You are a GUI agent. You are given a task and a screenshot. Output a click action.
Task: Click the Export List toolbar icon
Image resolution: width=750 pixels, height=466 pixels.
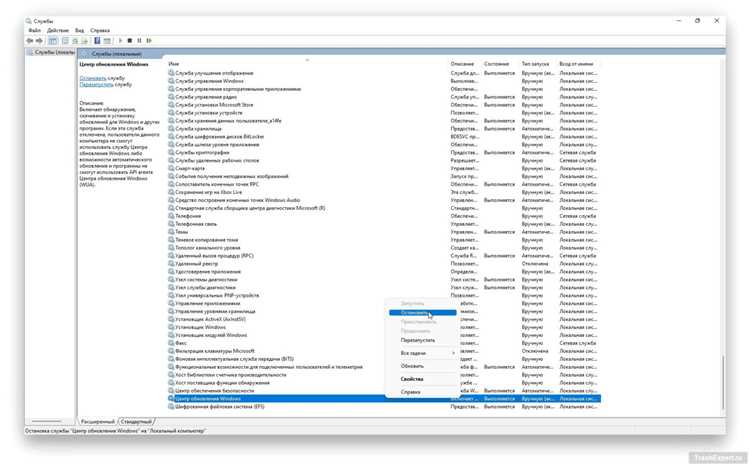(85, 41)
